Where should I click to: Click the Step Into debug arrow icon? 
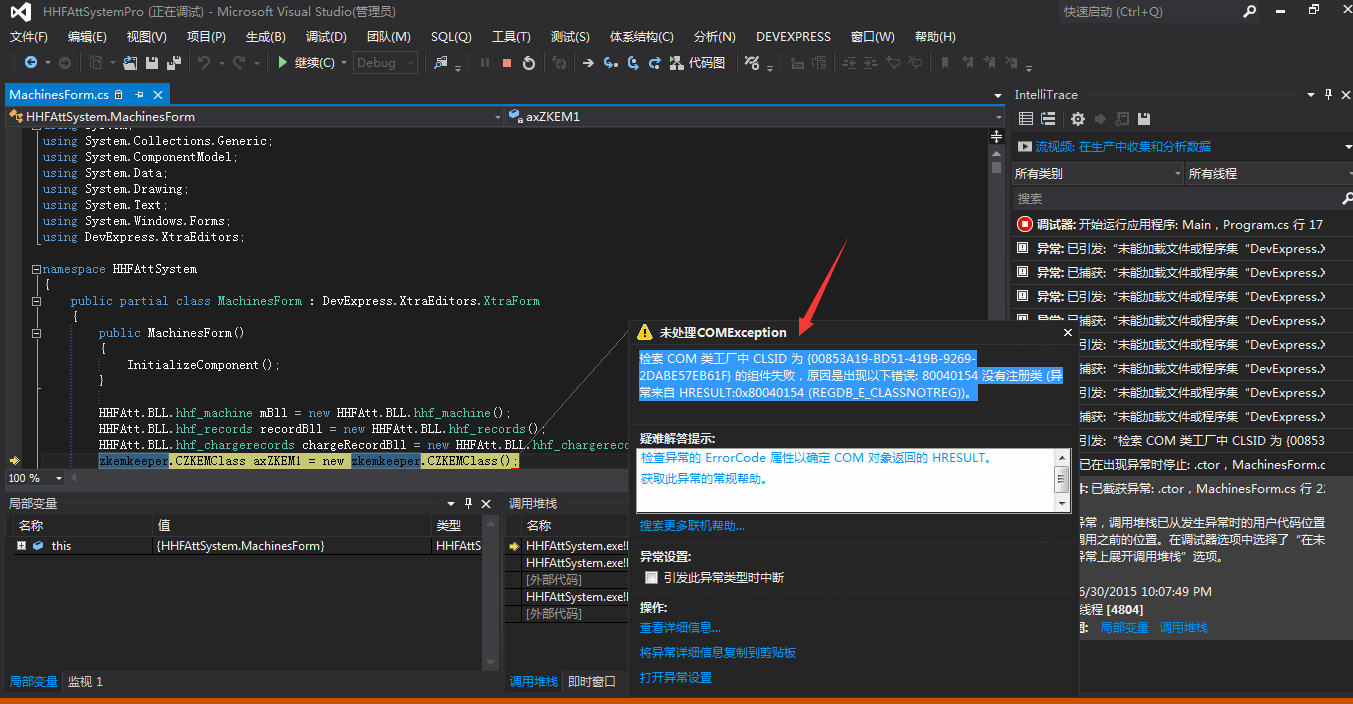[x=610, y=63]
